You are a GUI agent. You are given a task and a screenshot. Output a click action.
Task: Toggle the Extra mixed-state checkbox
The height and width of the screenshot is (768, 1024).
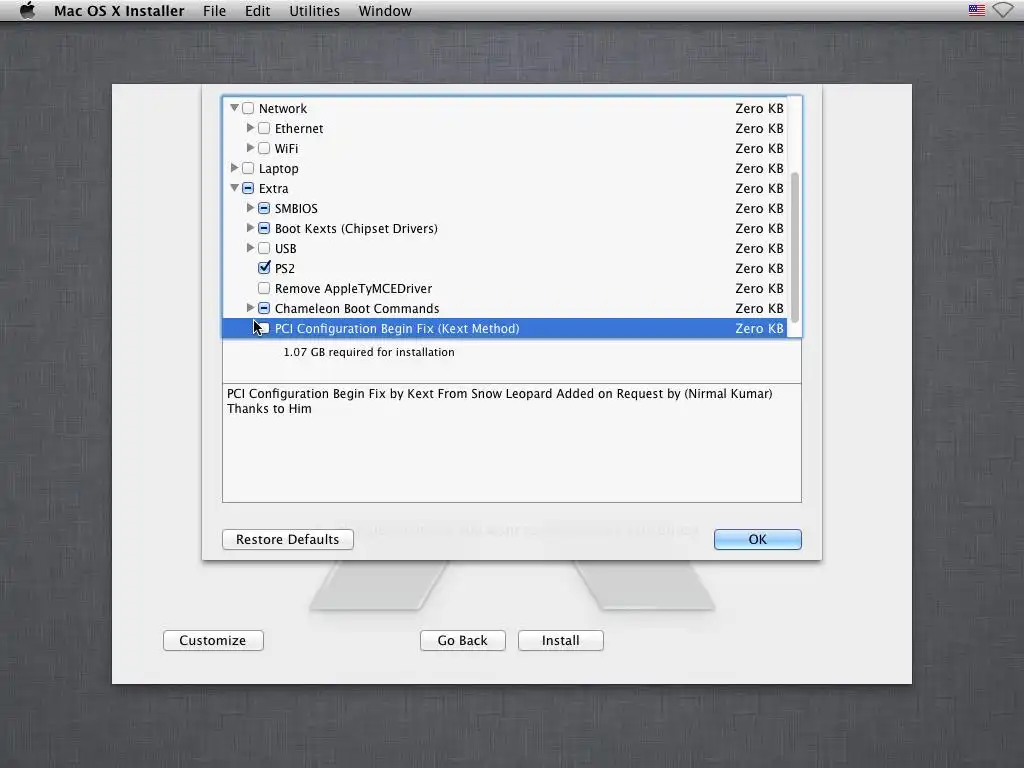(248, 188)
